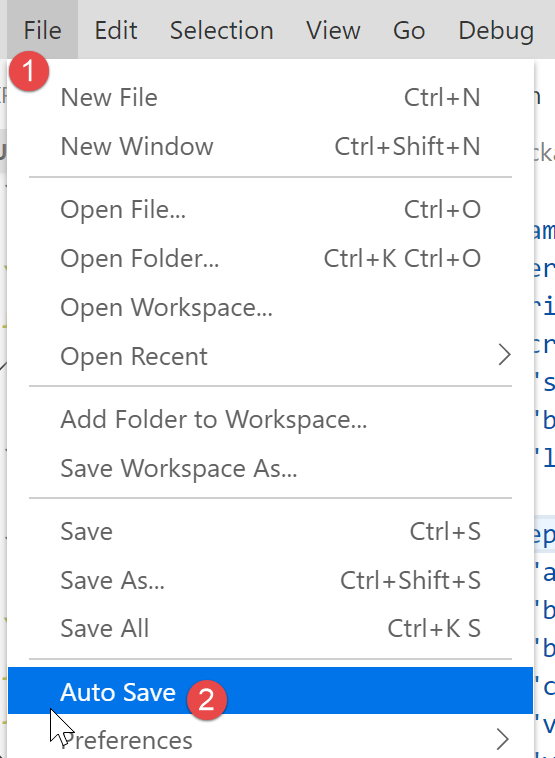Click Open File... menu item

pyautogui.click(x=270, y=209)
